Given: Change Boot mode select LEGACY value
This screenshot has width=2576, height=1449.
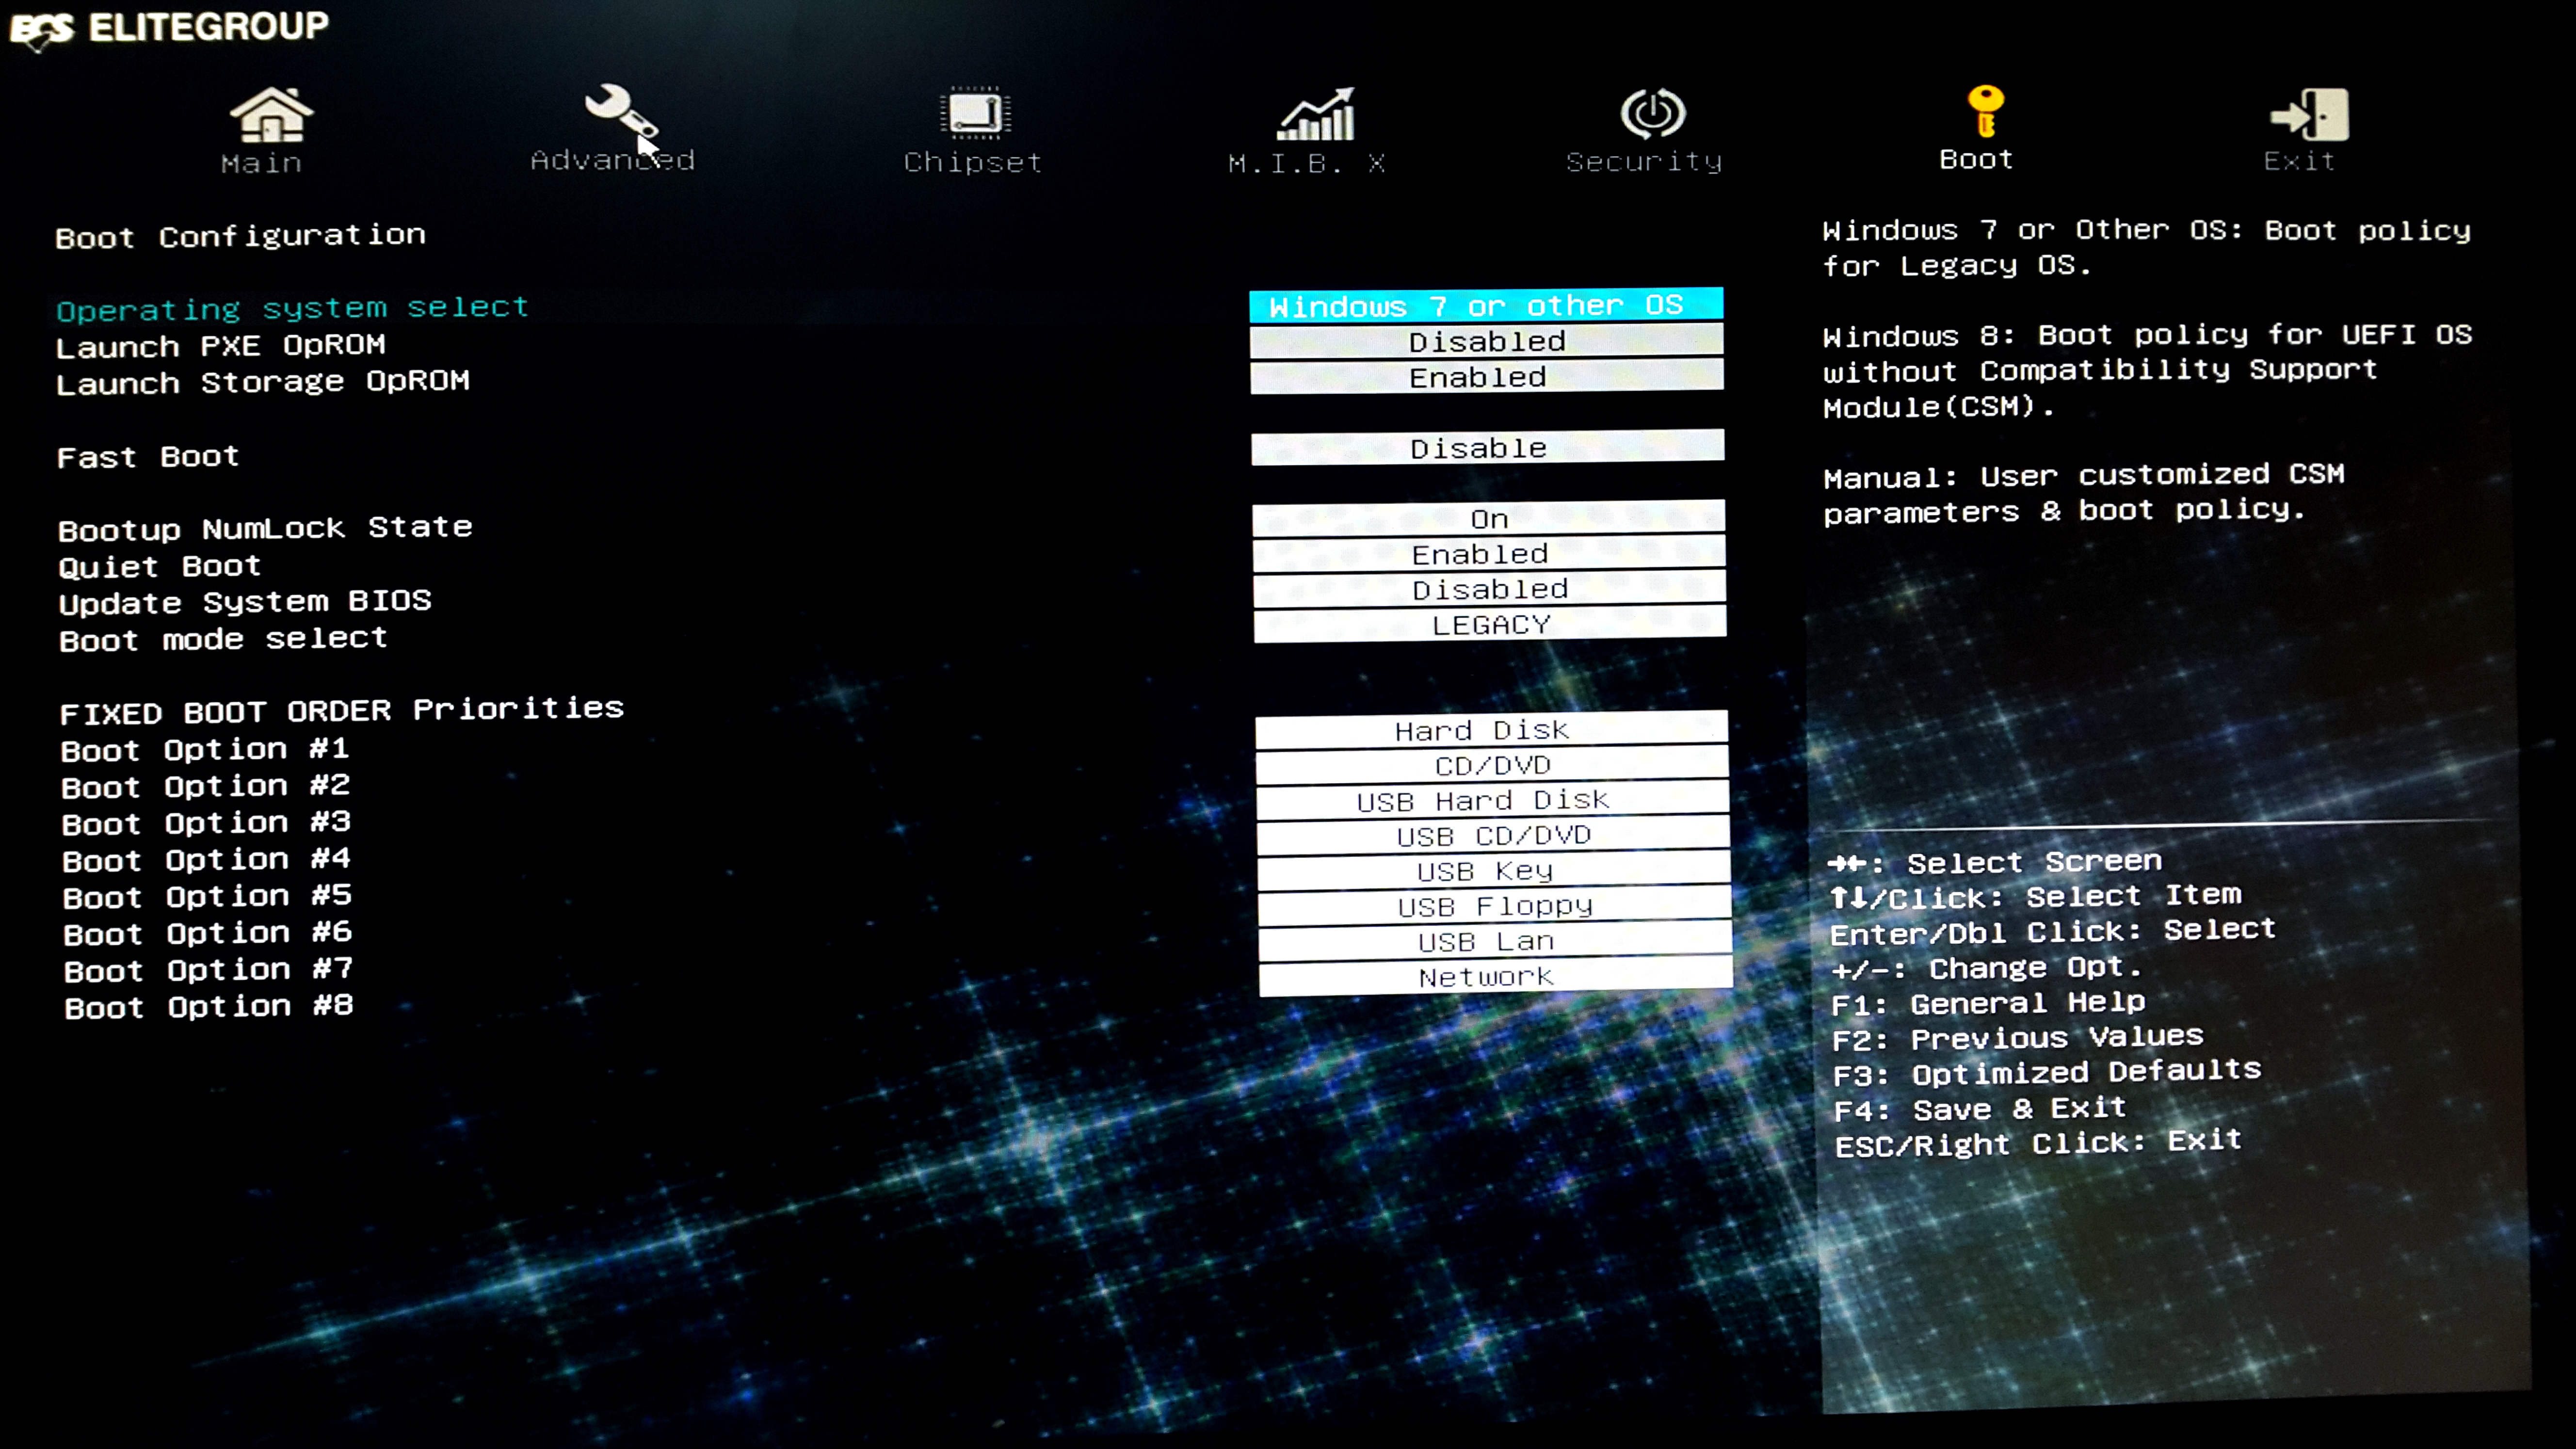Looking at the screenshot, I should (1490, 625).
